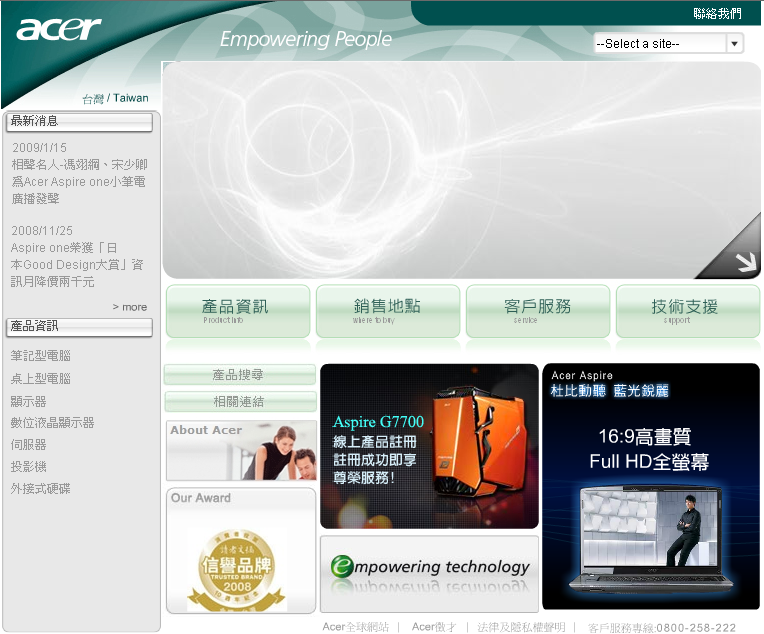The width and height of the screenshot is (764, 634).
Task: Click the customer service hotline 0800-258-222 text
Action: (x=662, y=627)
